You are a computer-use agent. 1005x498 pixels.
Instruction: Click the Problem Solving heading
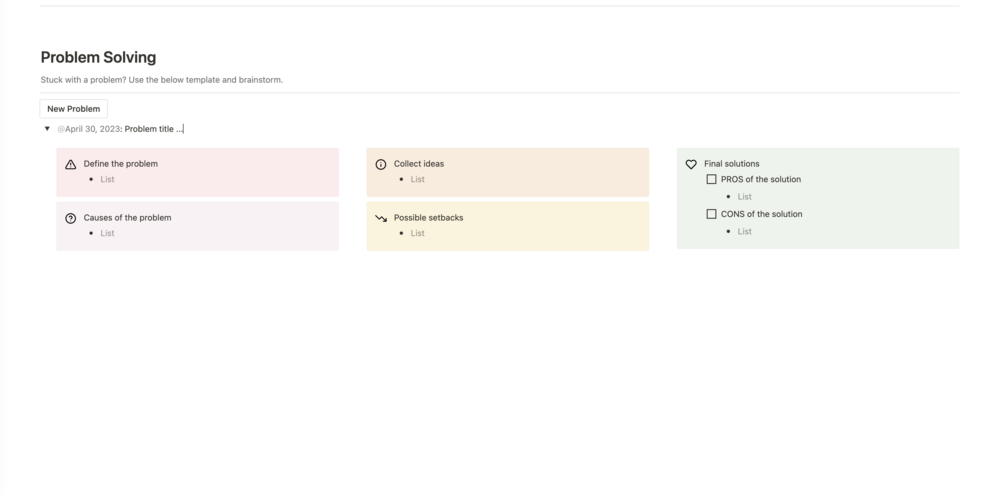pos(98,58)
